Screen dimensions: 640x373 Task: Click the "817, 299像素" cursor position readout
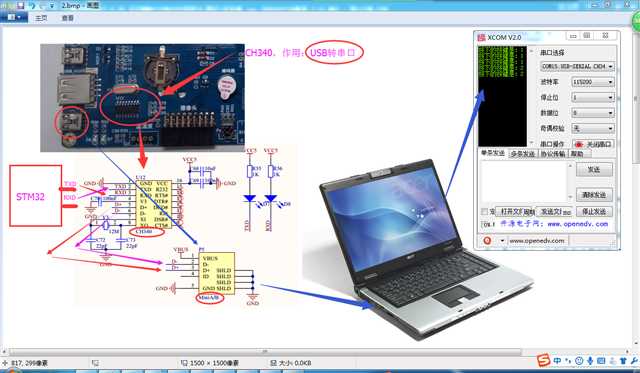tap(29, 363)
